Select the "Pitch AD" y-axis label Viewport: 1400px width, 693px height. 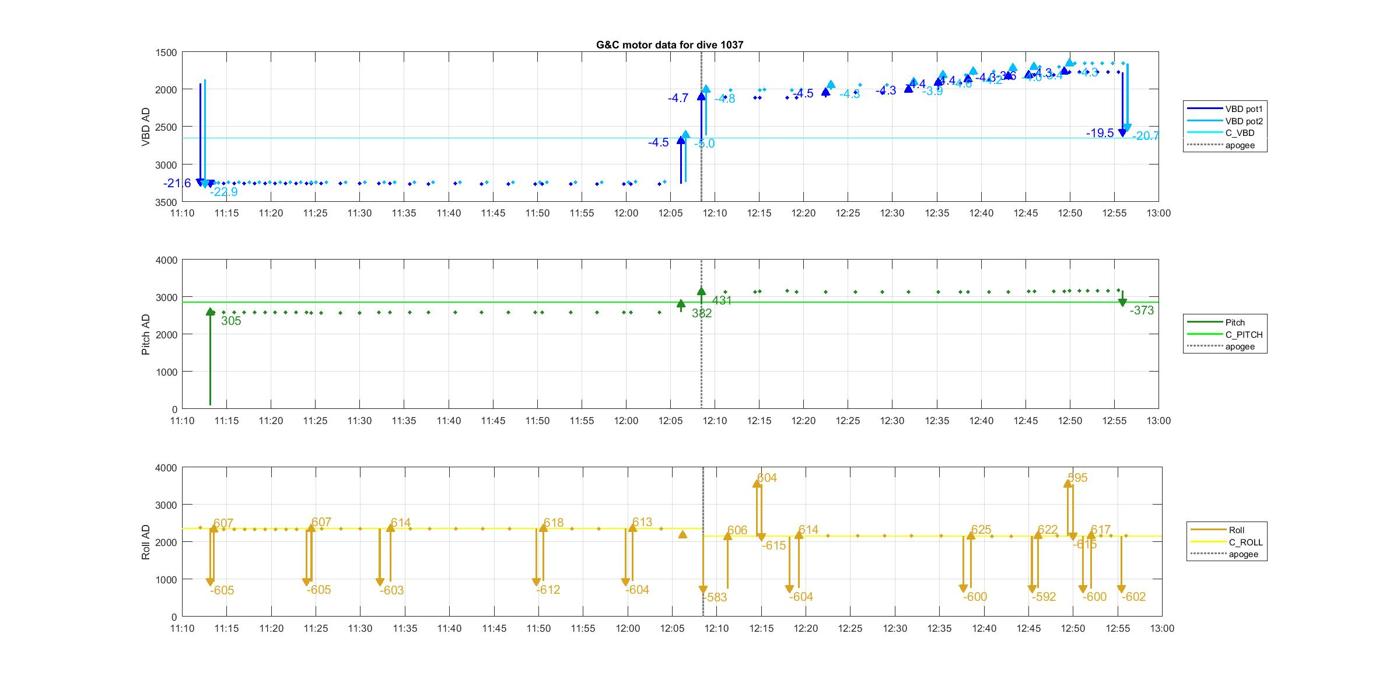coord(146,334)
